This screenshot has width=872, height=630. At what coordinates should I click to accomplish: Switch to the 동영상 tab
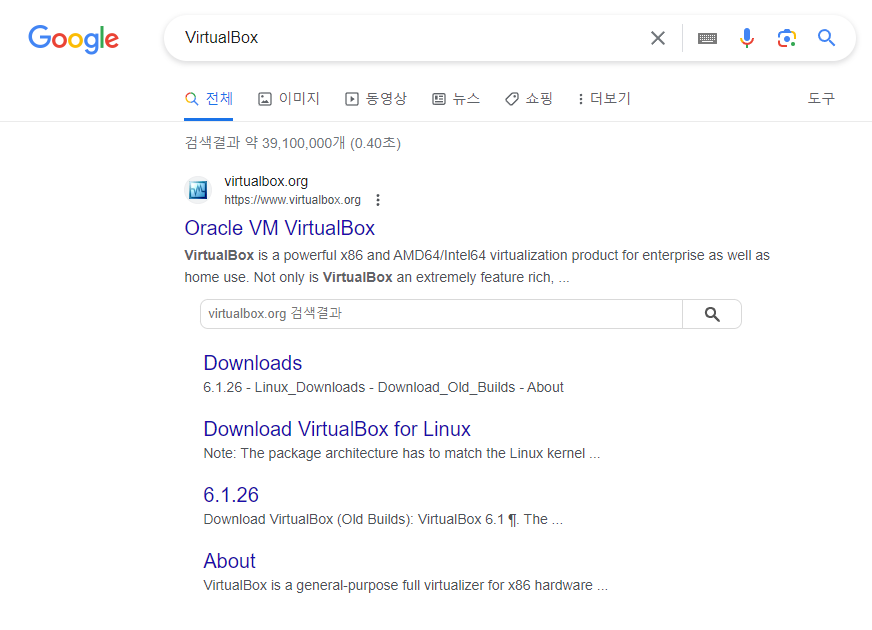[x=376, y=99]
